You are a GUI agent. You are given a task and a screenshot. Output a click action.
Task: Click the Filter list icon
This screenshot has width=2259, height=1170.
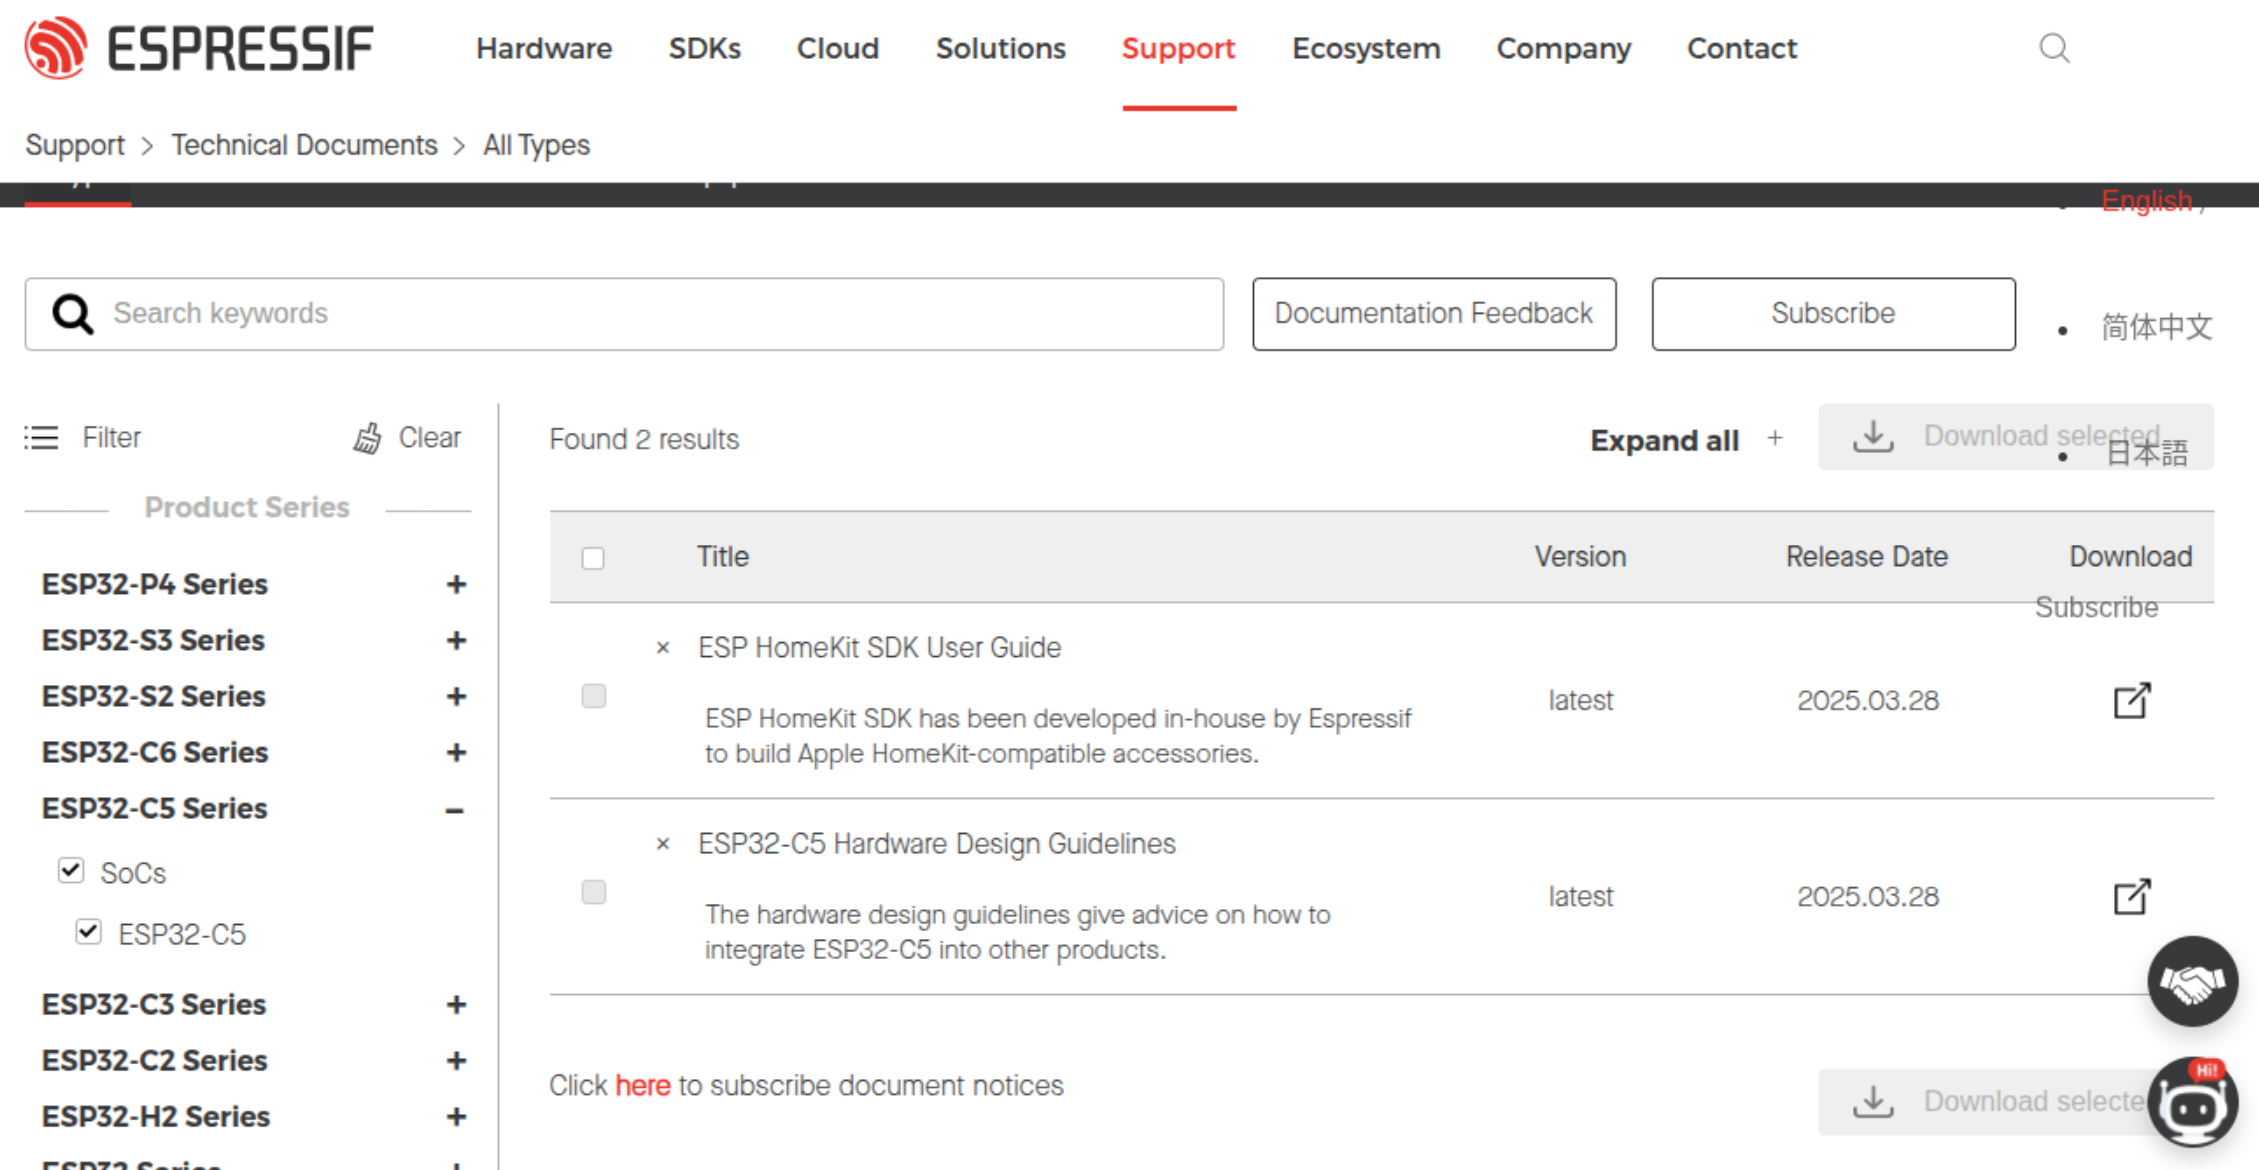42,438
